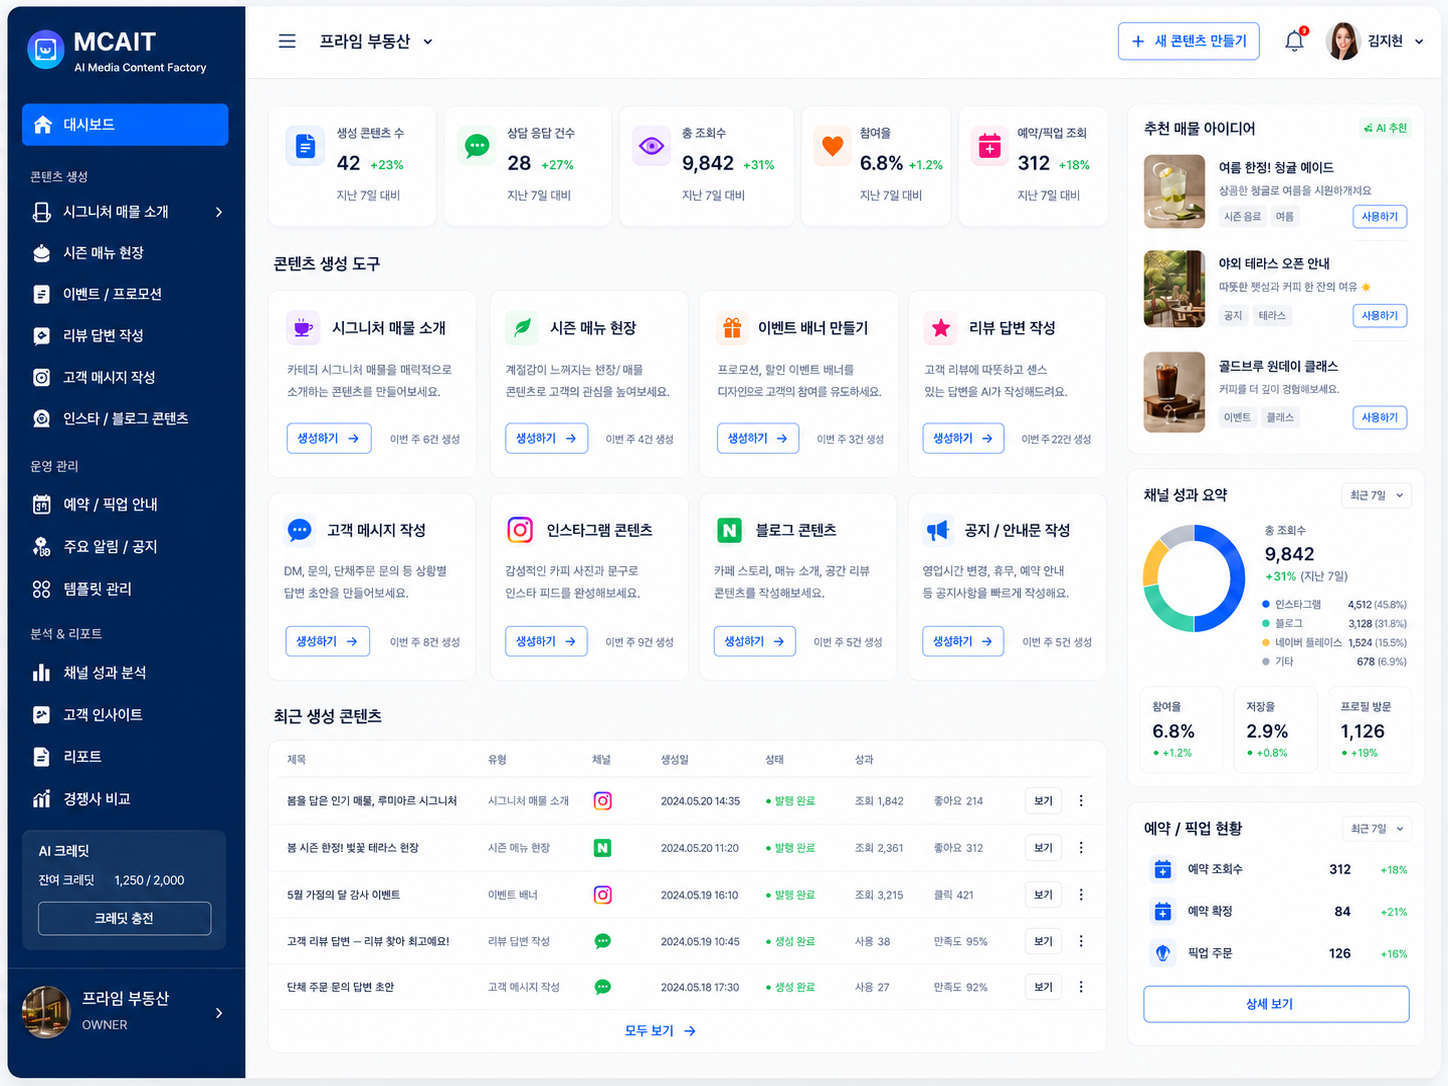The width and height of the screenshot is (1448, 1086).
Task: Click Naver channel icon in 봄 시즌 한정 row
Action: tap(602, 848)
